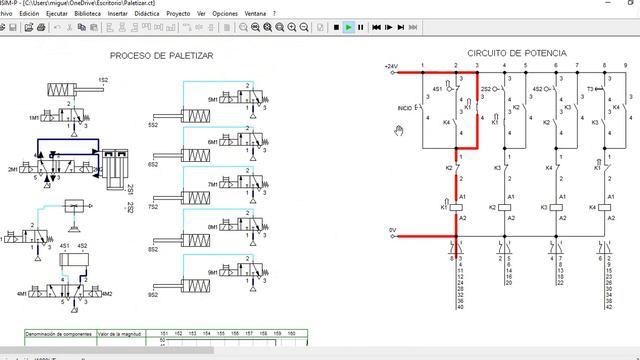Click the Align middle vertically icon
640x360 pixels.
point(158,27)
